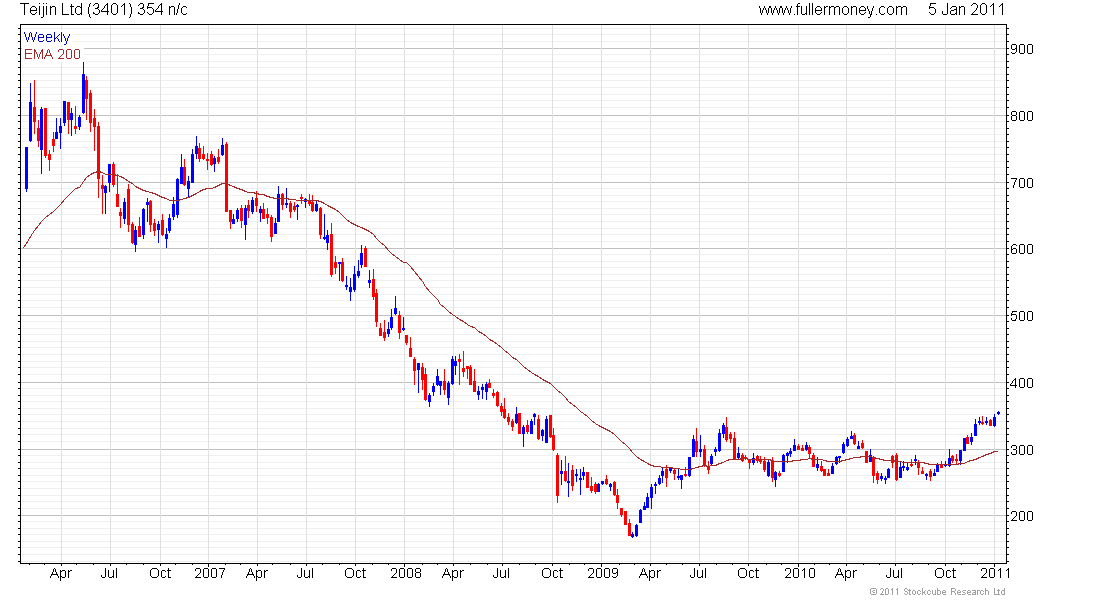Select the 'EMA 200' legend label

tap(52, 54)
